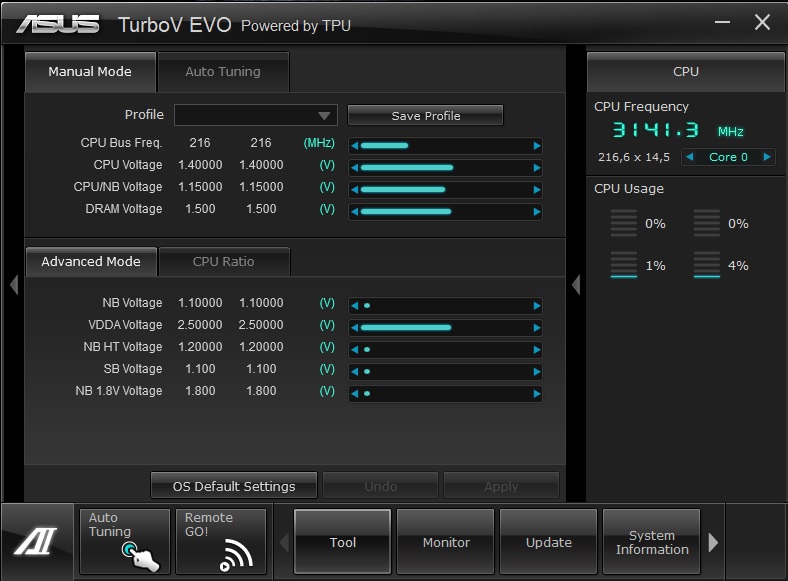Open the Tool menu button
This screenshot has height=581, width=788.
[x=342, y=542]
